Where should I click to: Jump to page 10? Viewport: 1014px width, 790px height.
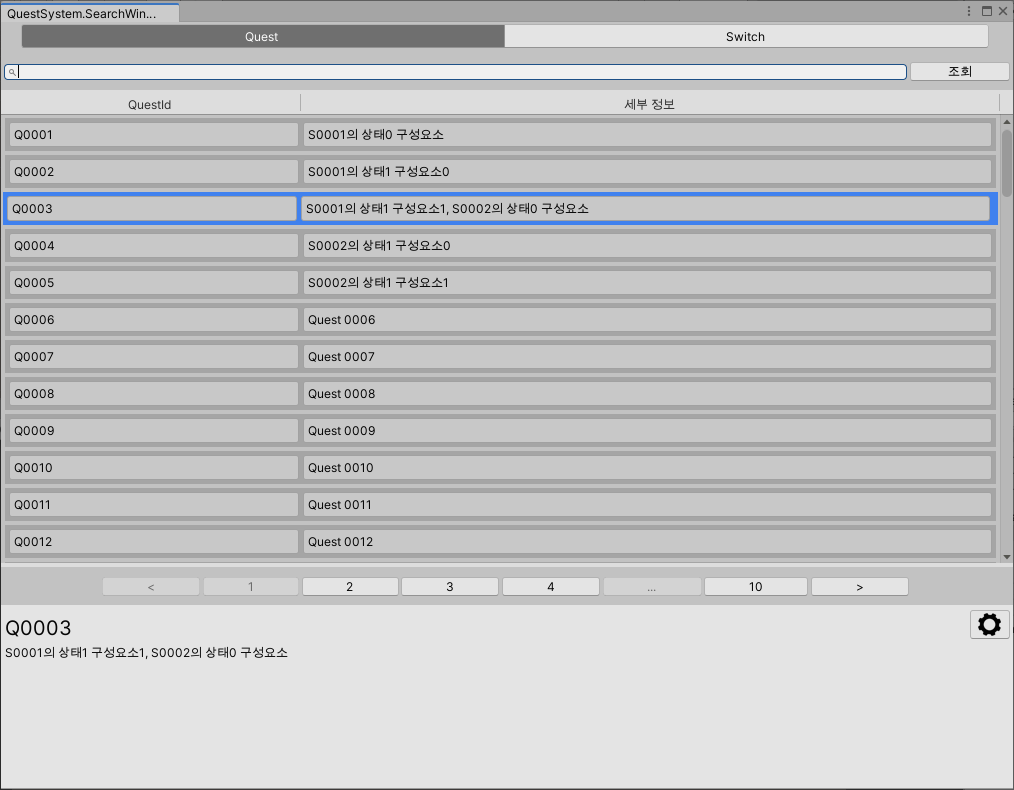pos(755,587)
